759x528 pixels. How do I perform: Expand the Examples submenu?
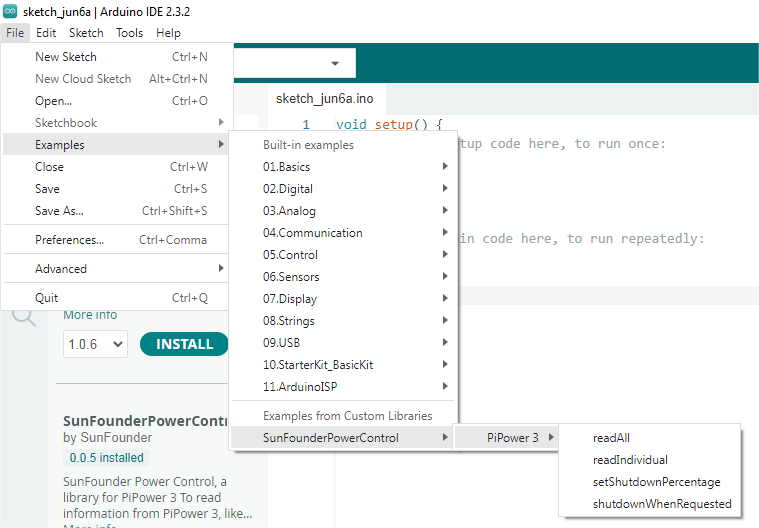(x=116, y=145)
